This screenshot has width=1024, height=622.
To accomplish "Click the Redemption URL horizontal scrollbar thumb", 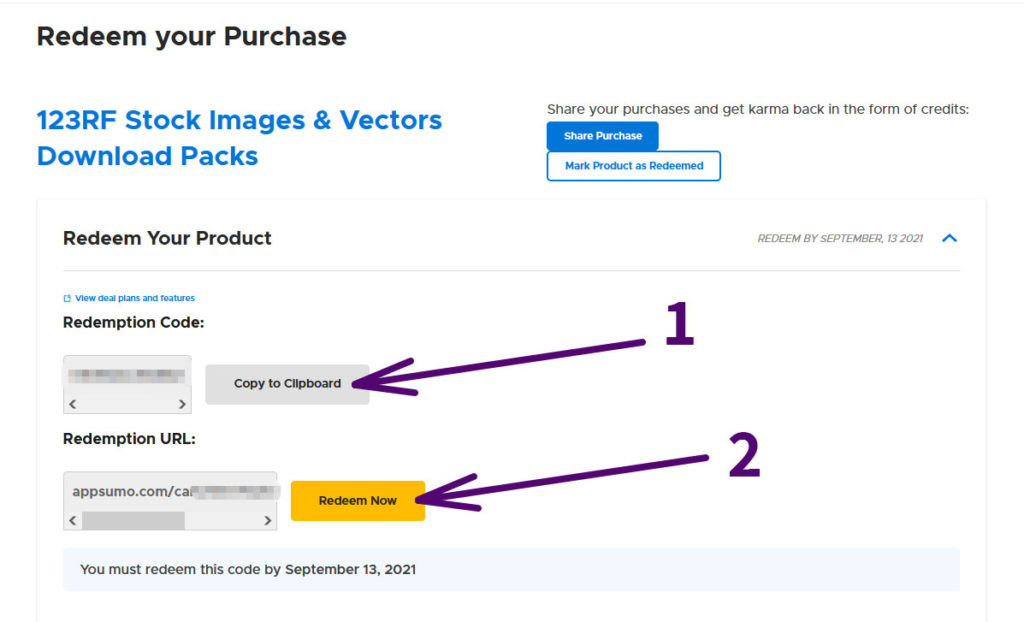I will 133,521.
